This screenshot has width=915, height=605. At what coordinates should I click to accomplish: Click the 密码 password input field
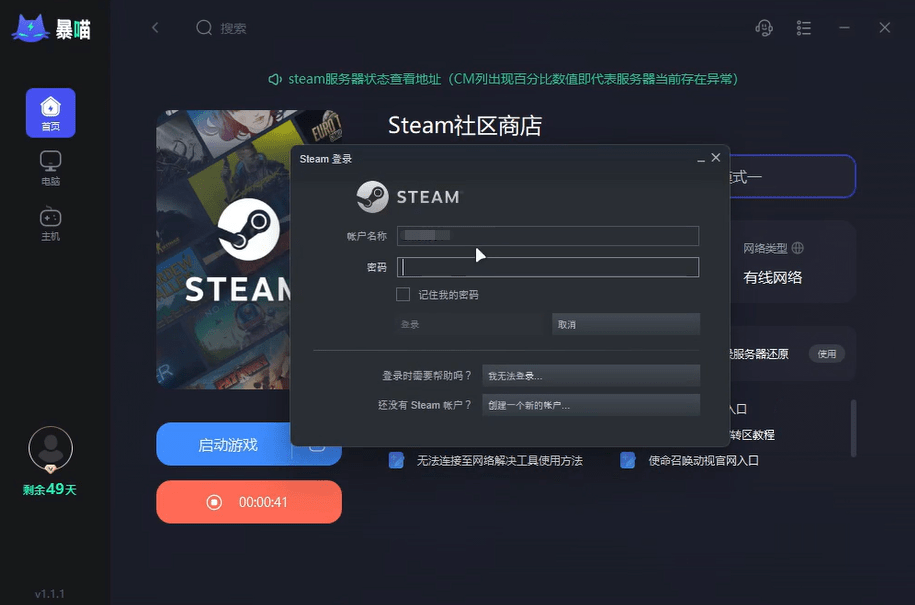[x=548, y=266]
